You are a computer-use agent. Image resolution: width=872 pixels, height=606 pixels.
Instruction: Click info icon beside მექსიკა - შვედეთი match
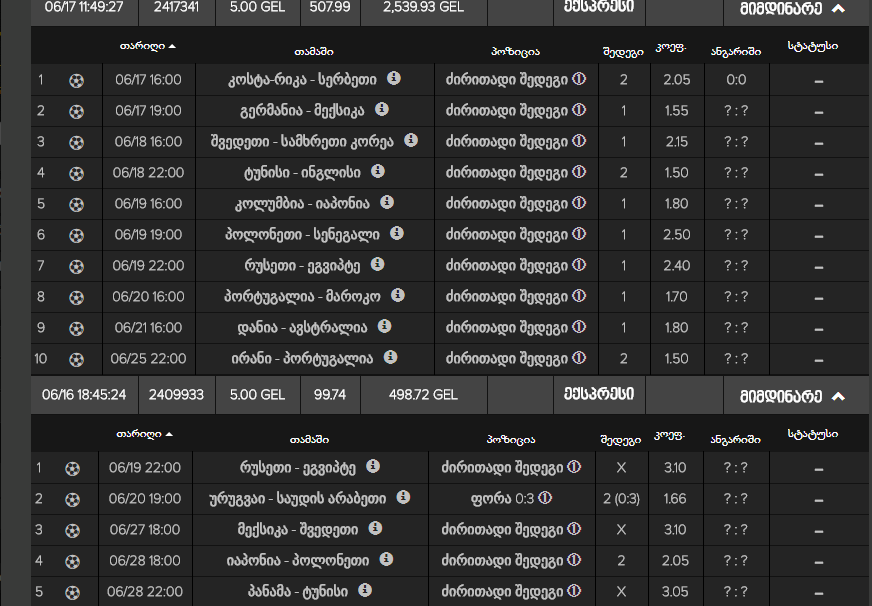(375, 528)
